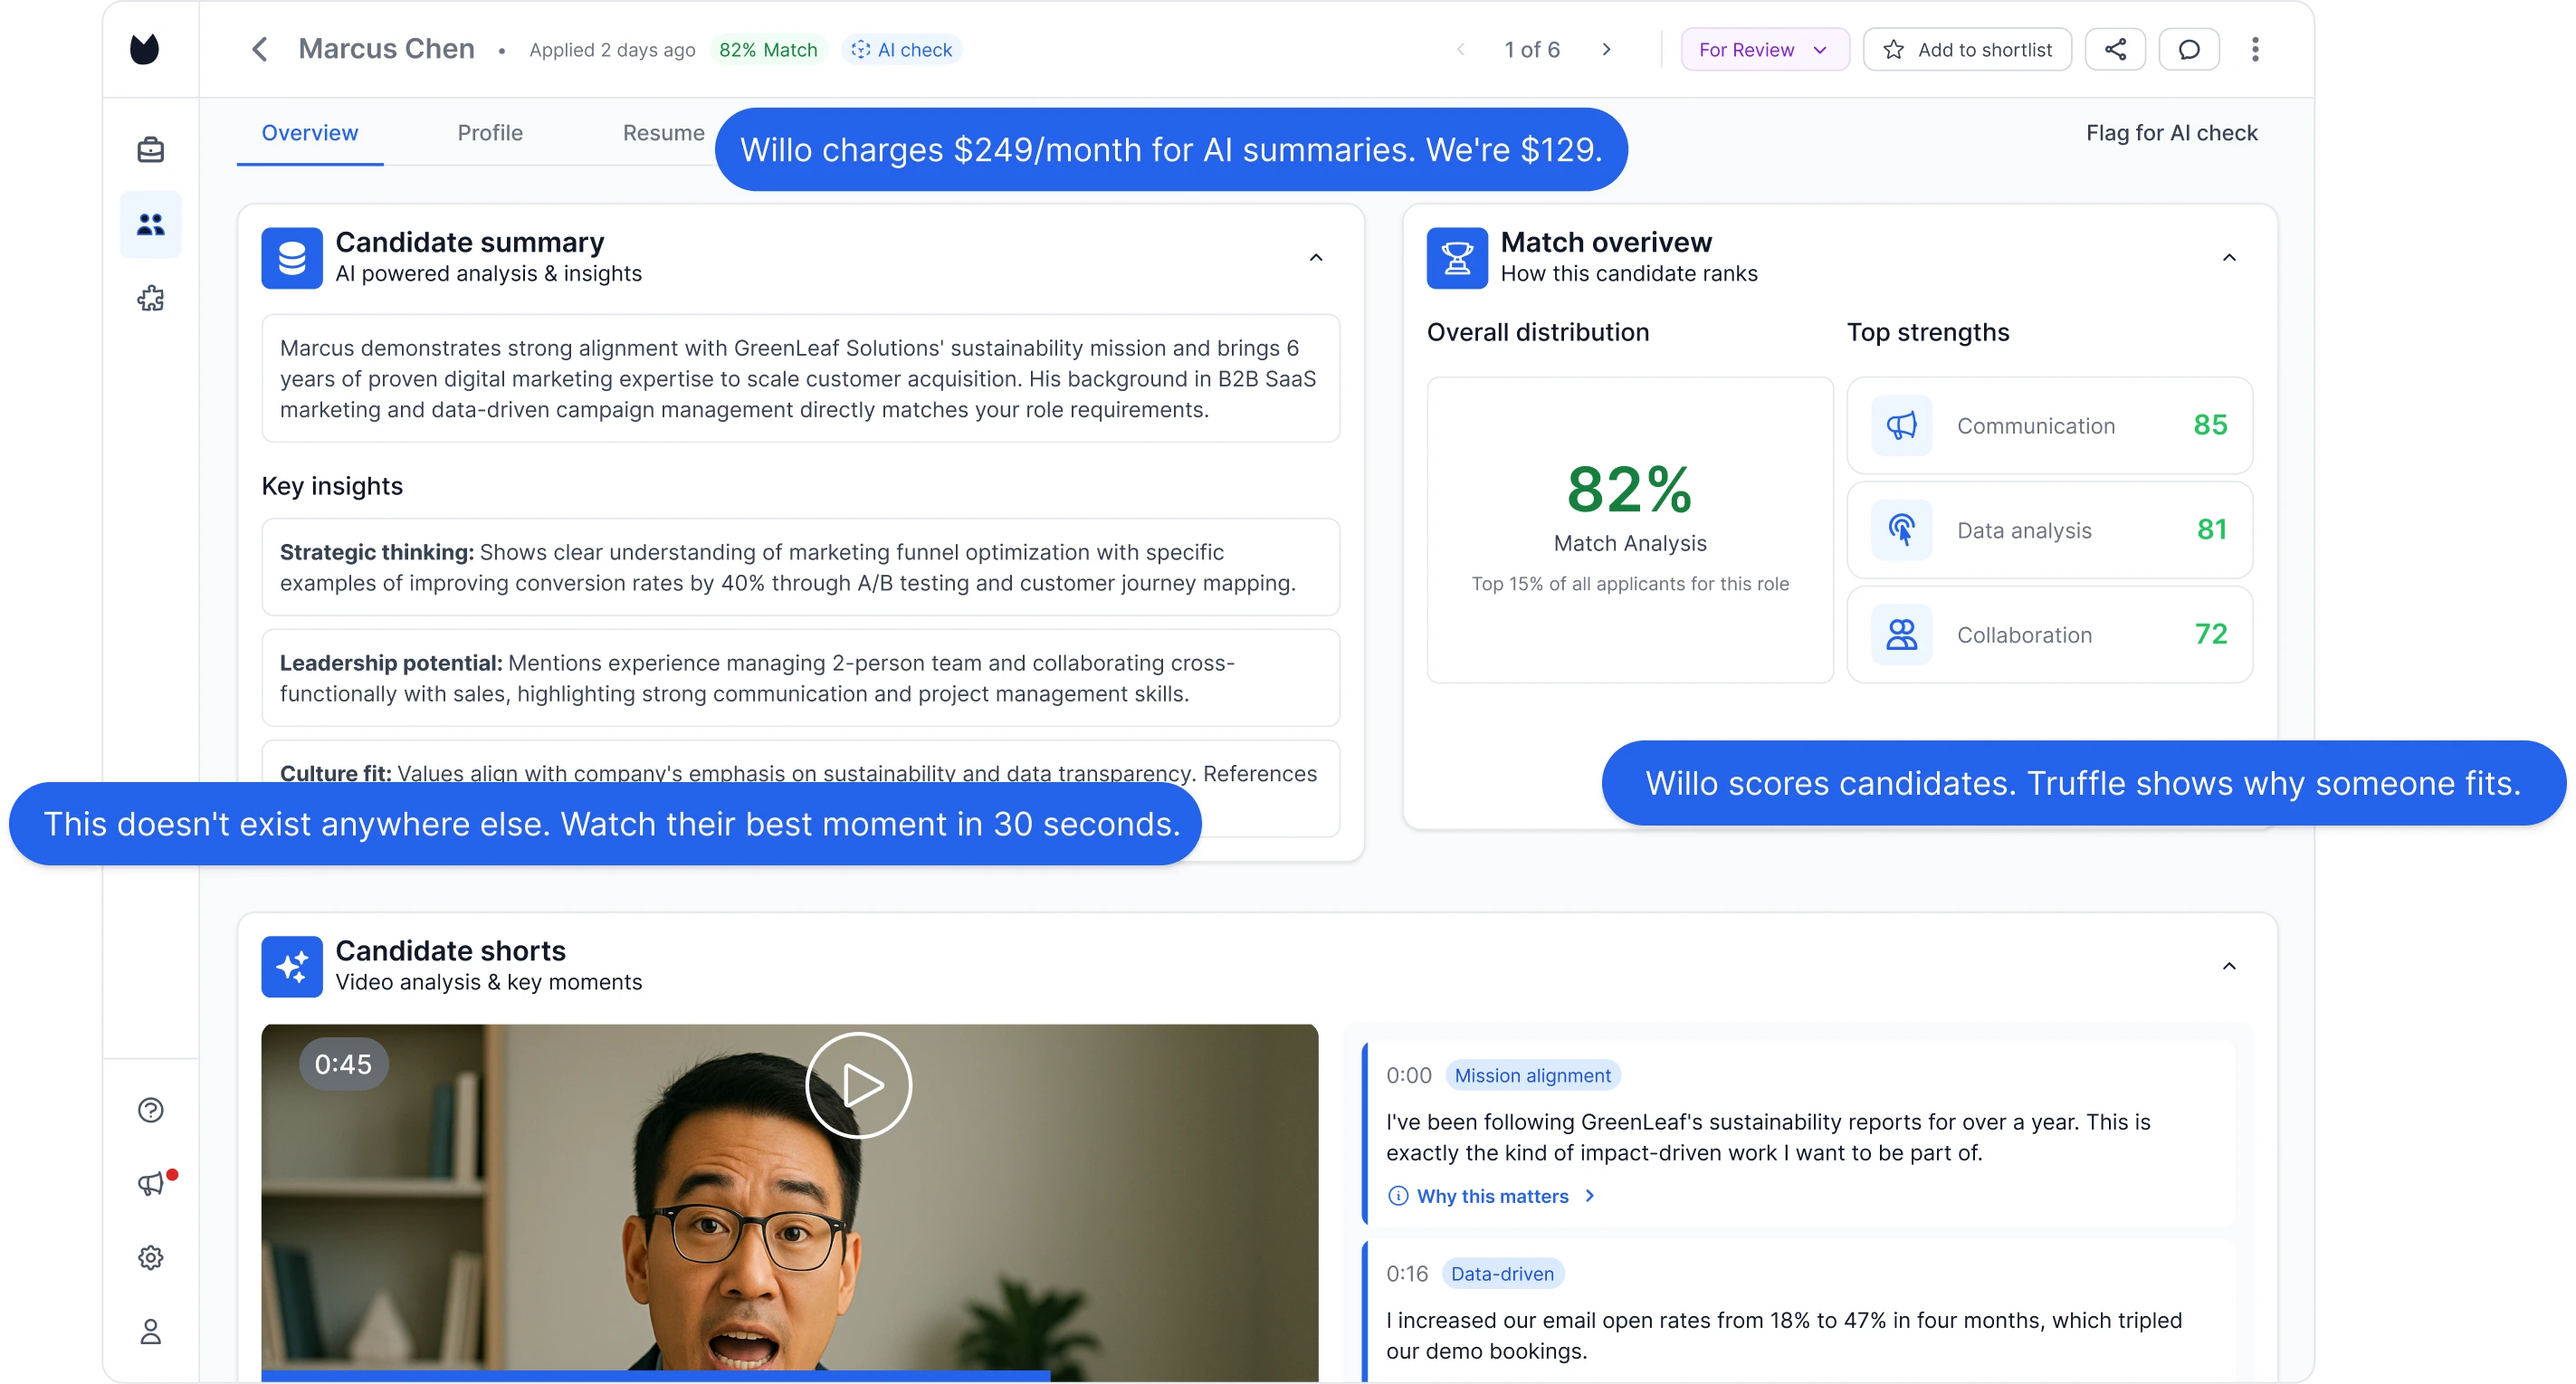
Task: Click the Why this matters link
Action: point(1492,1196)
